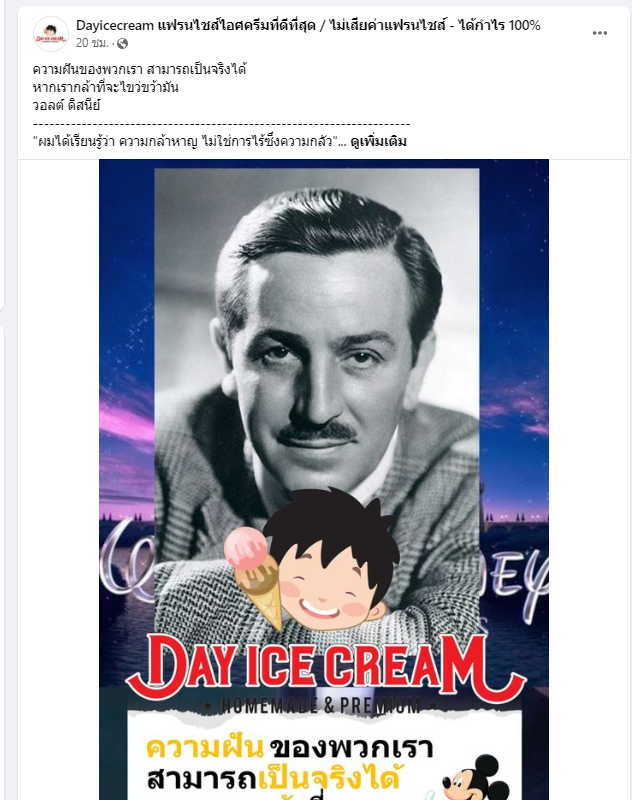Viewport: 632px width, 800px height.
Task: Click the black ของพวกเรา text in the poster
Action: pyautogui.click(x=351, y=748)
